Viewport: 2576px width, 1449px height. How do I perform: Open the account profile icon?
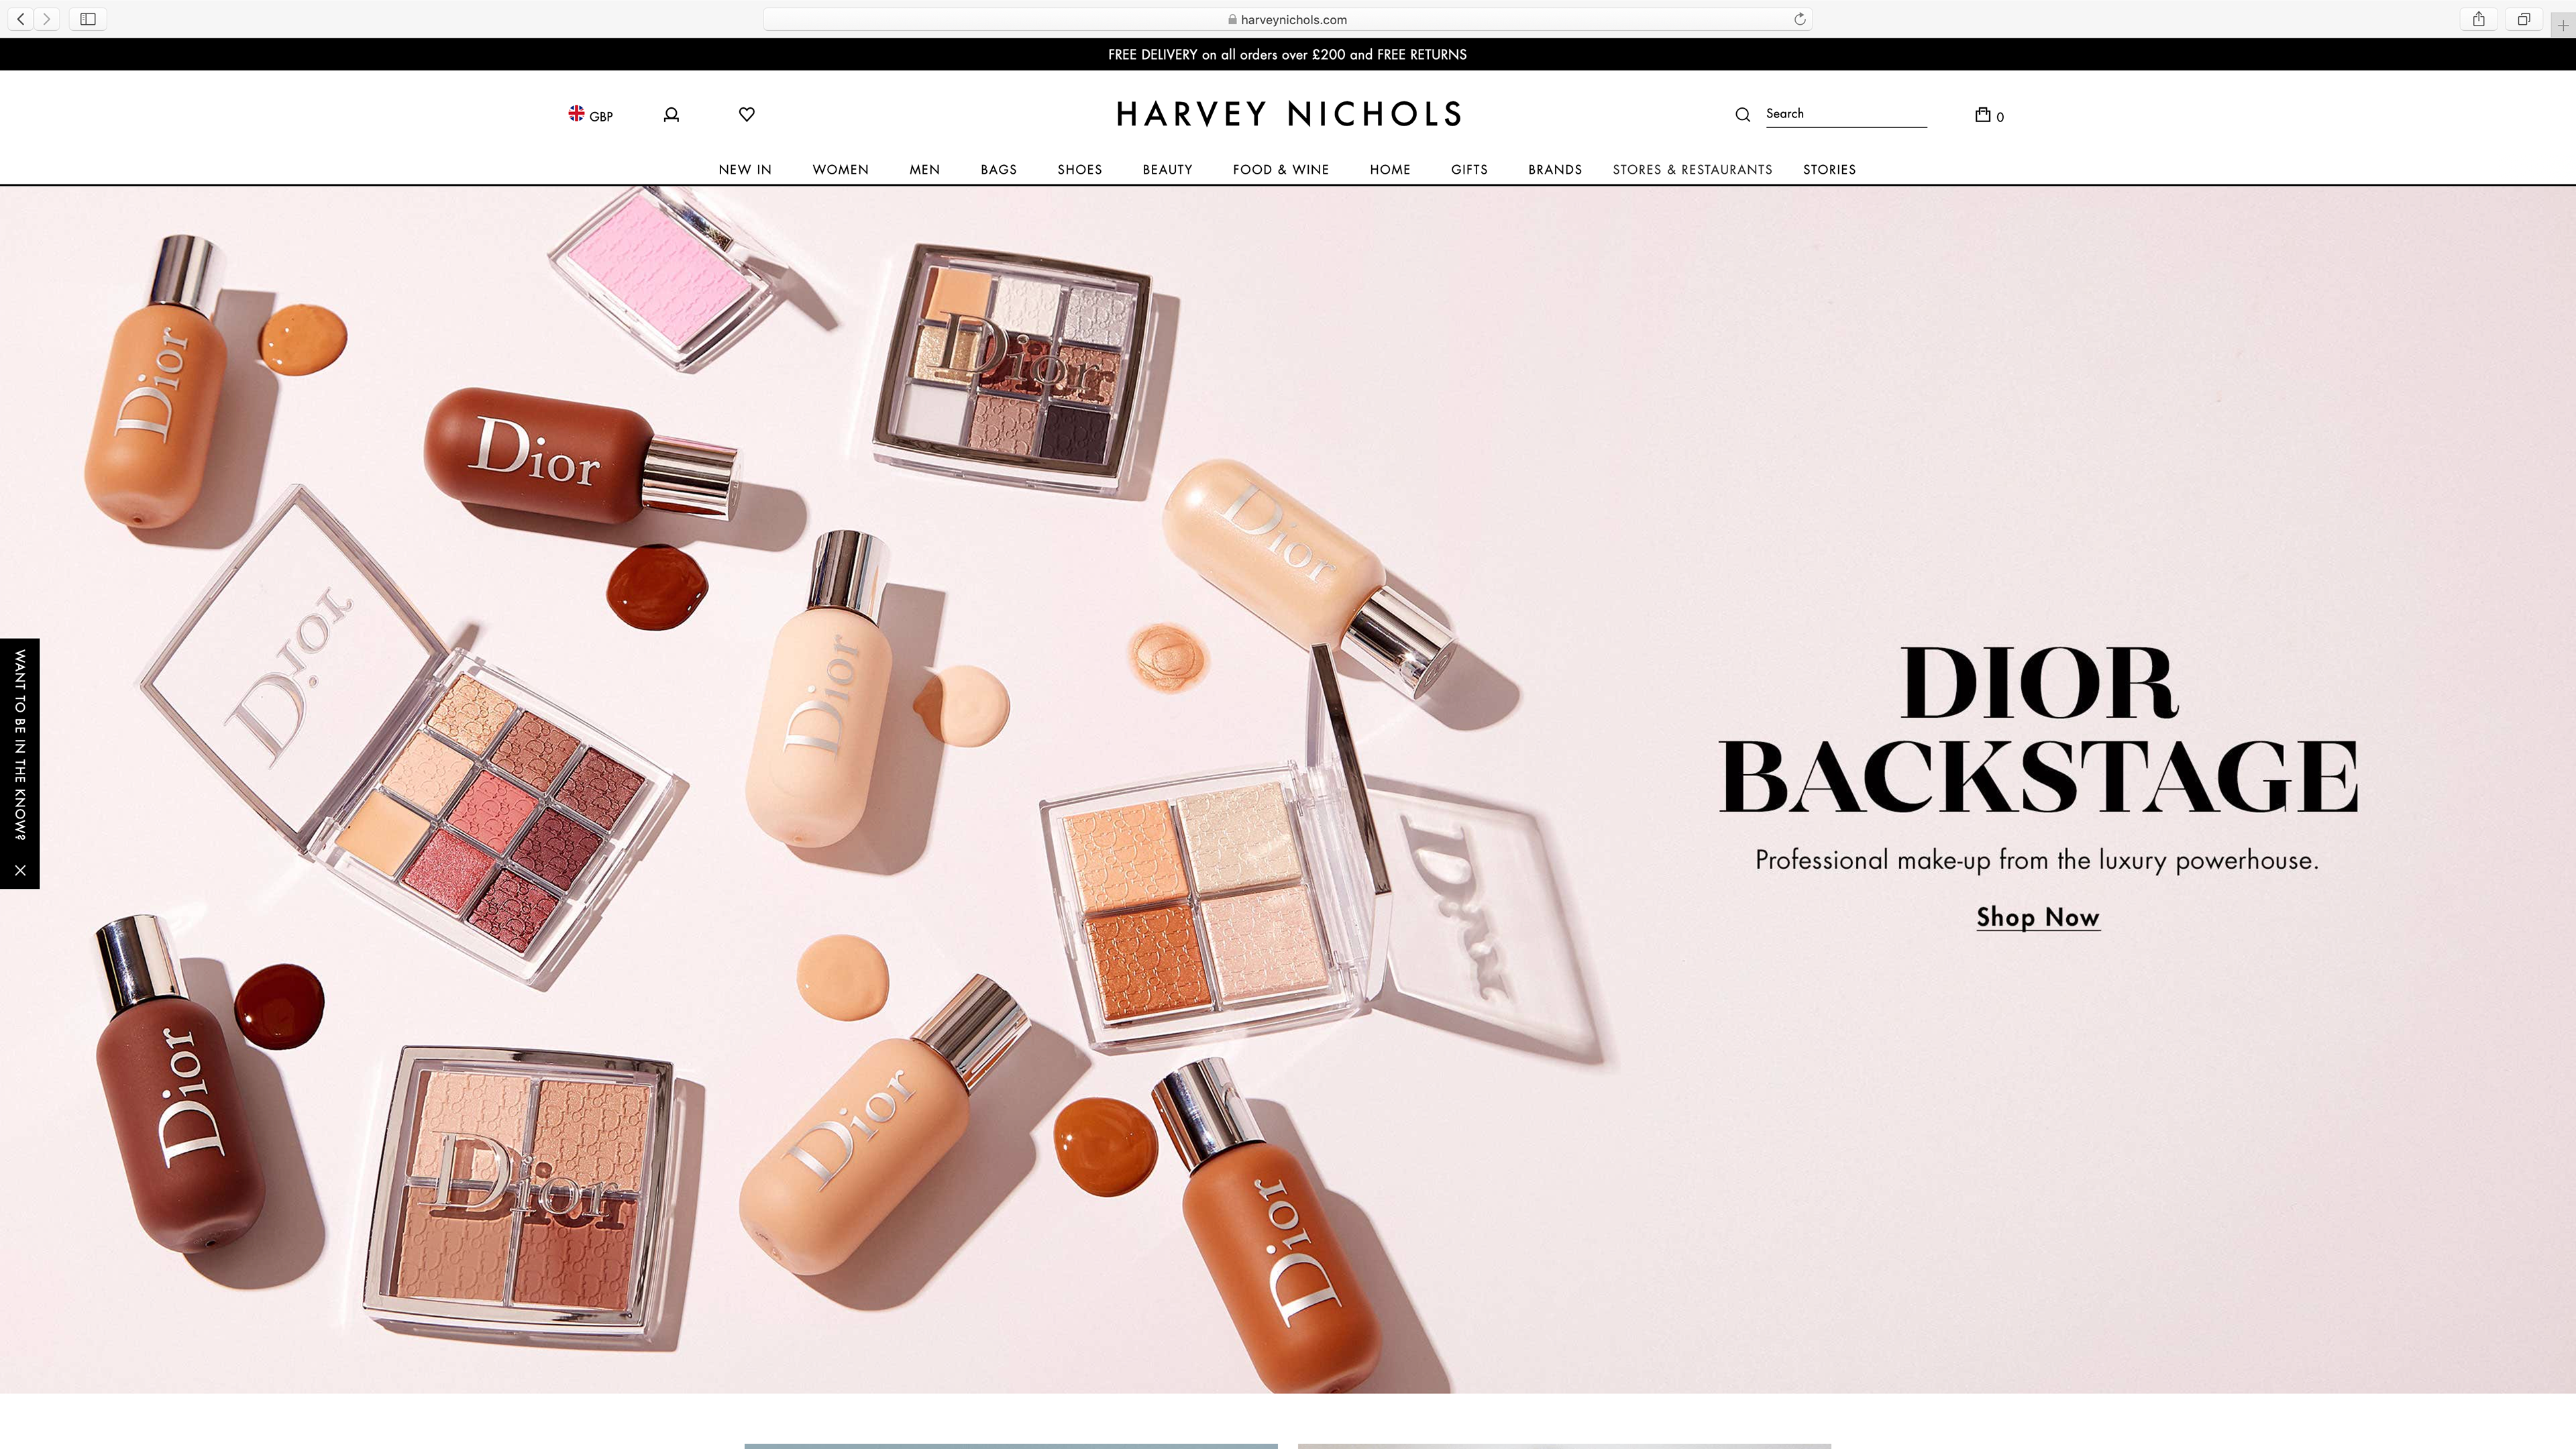[x=671, y=115]
